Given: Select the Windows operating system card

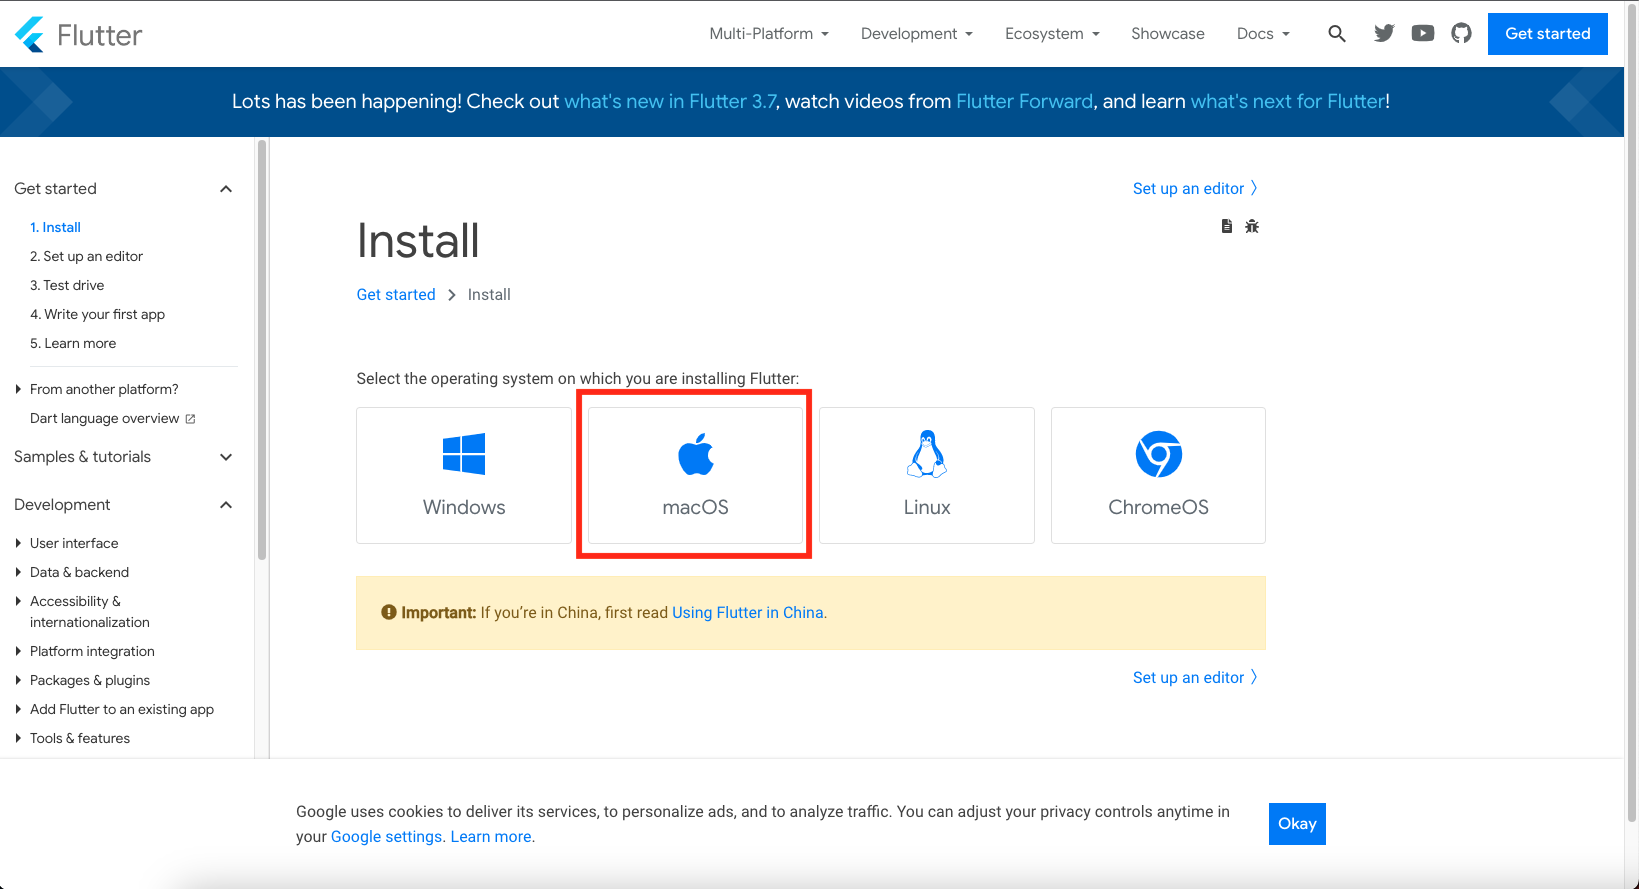Looking at the screenshot, I should [x=464, y=475].
